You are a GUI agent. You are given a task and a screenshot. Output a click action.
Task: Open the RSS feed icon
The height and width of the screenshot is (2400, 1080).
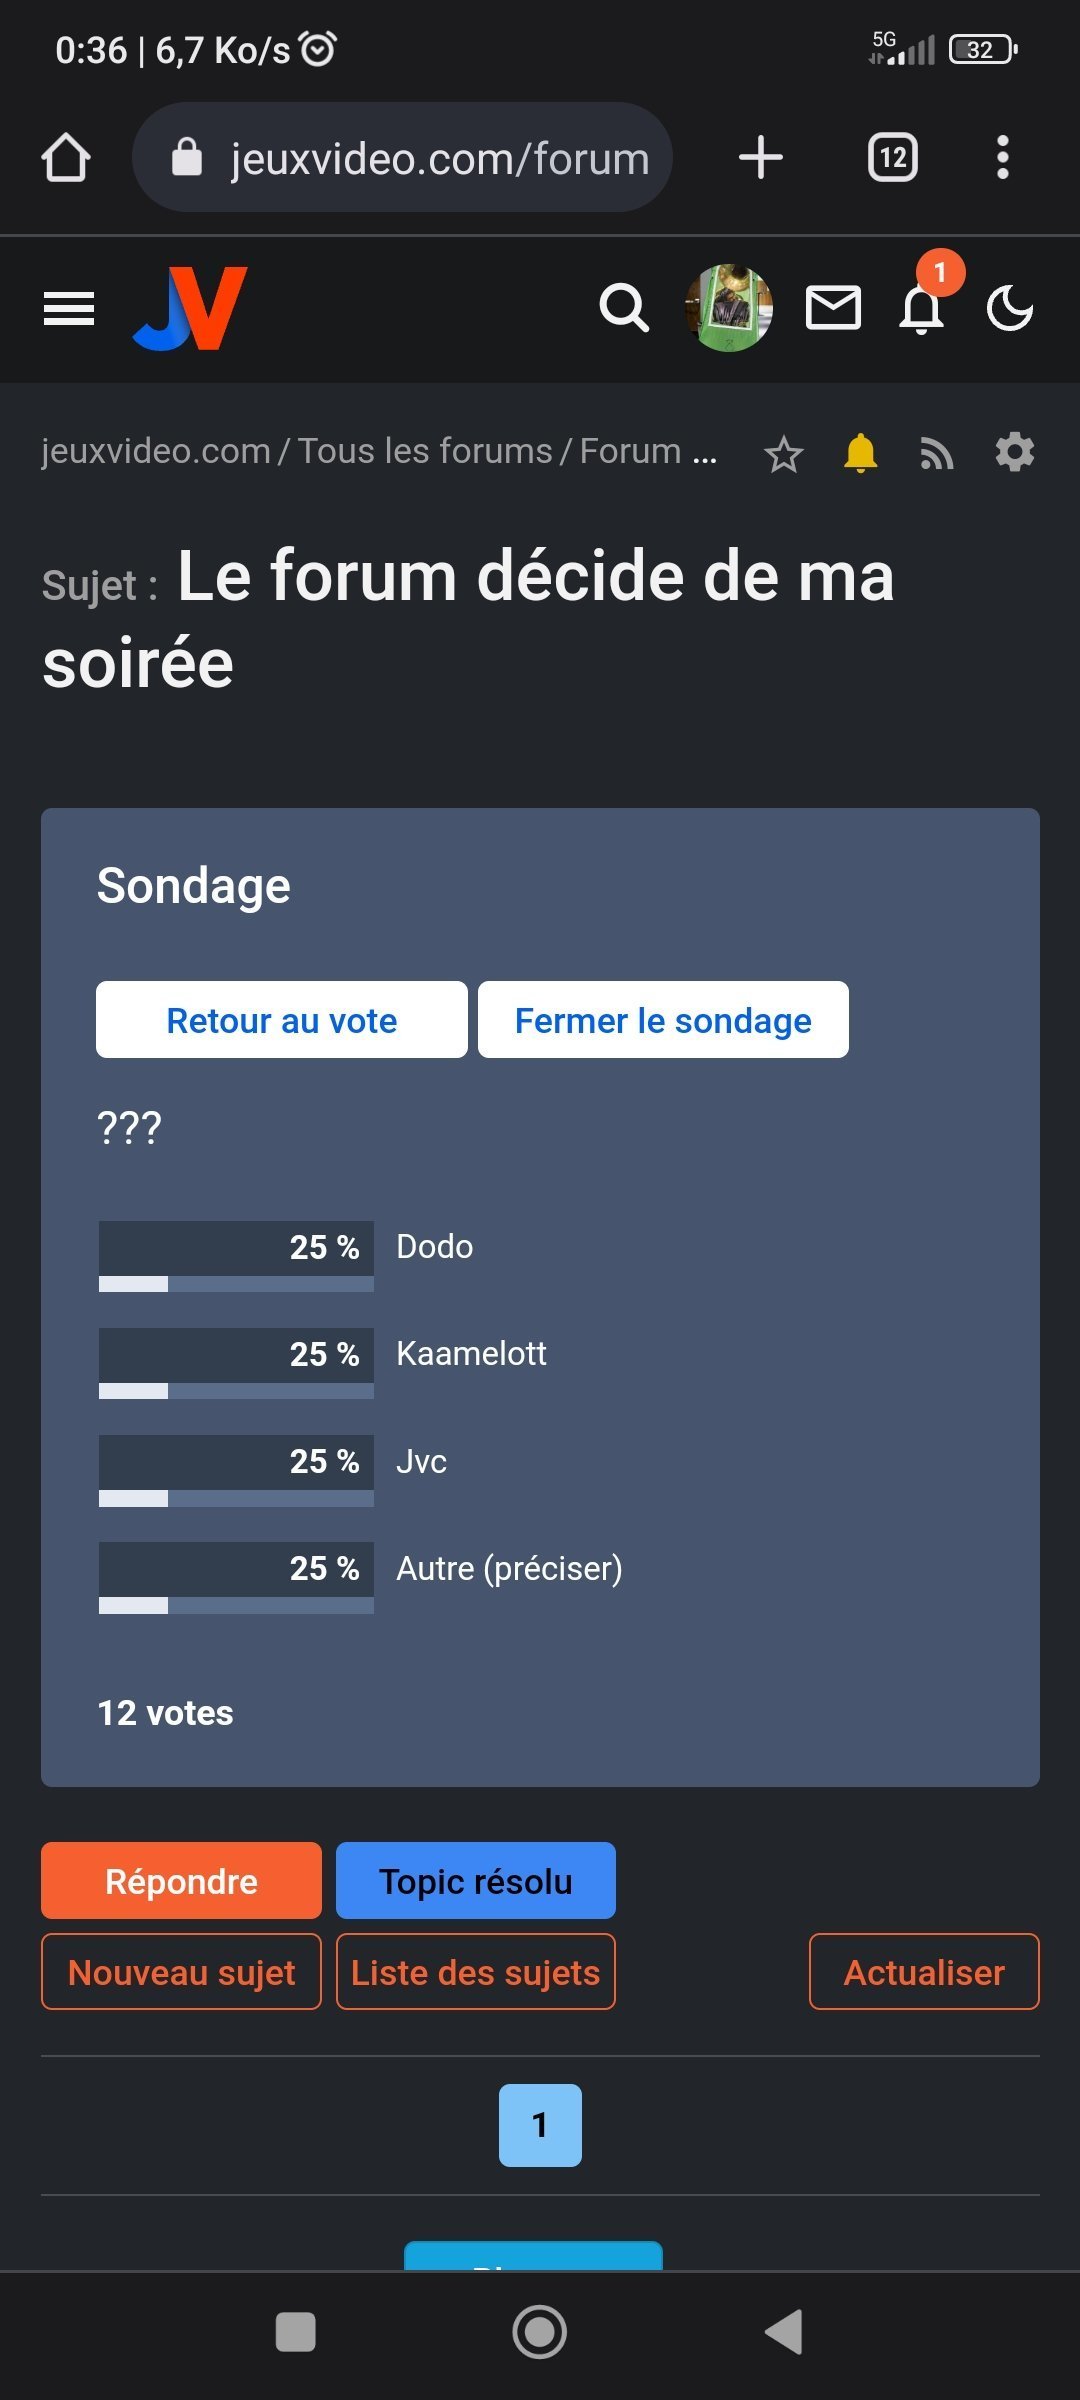click(x=936, y=453)
